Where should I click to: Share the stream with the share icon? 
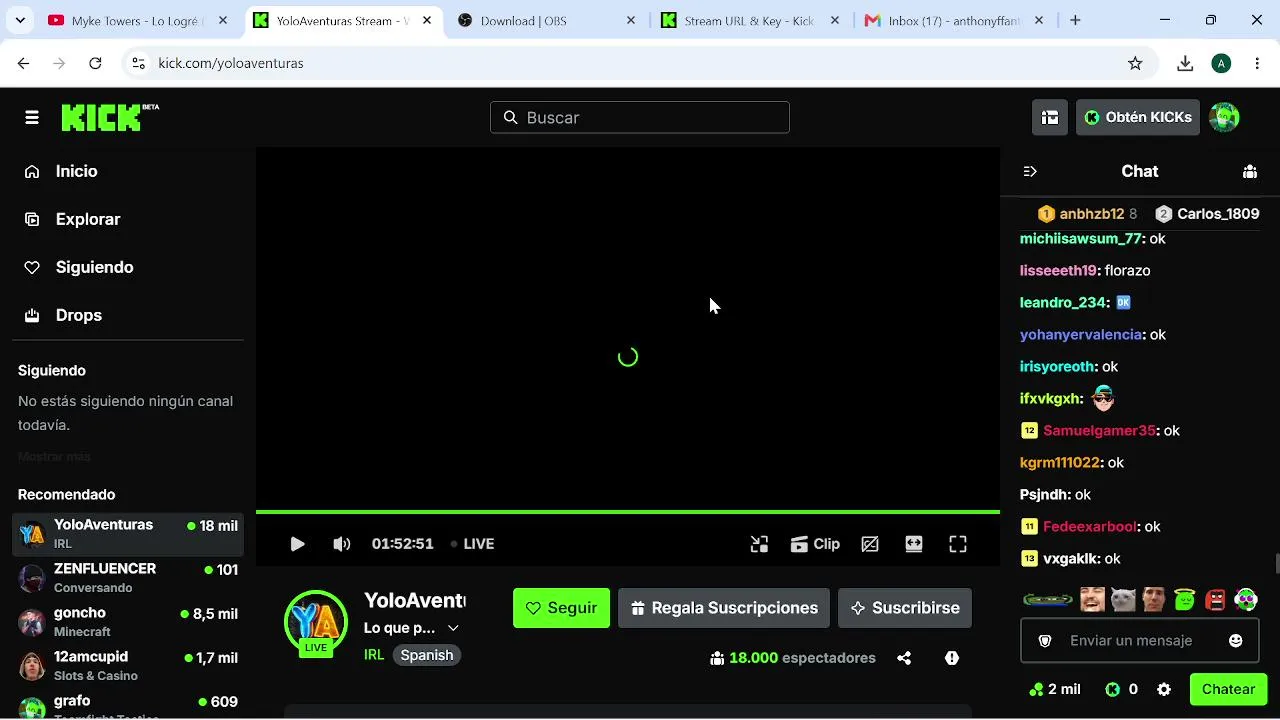coord(904,658)
